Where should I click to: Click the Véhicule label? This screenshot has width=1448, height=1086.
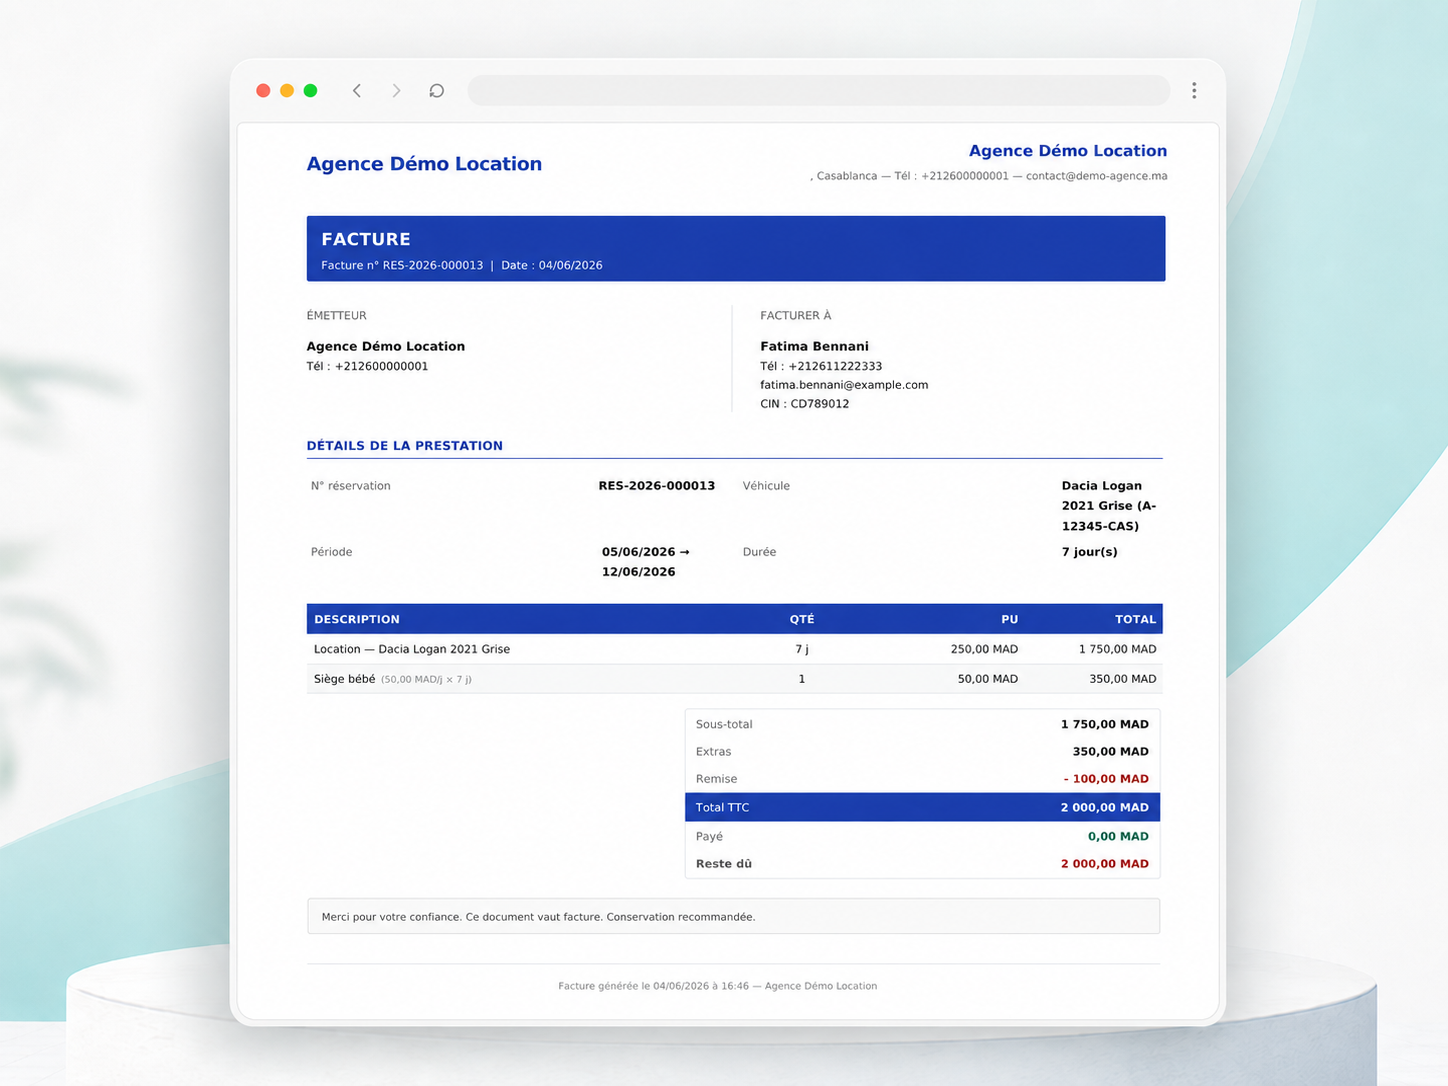pyautogui.click(x=766, y=486)
